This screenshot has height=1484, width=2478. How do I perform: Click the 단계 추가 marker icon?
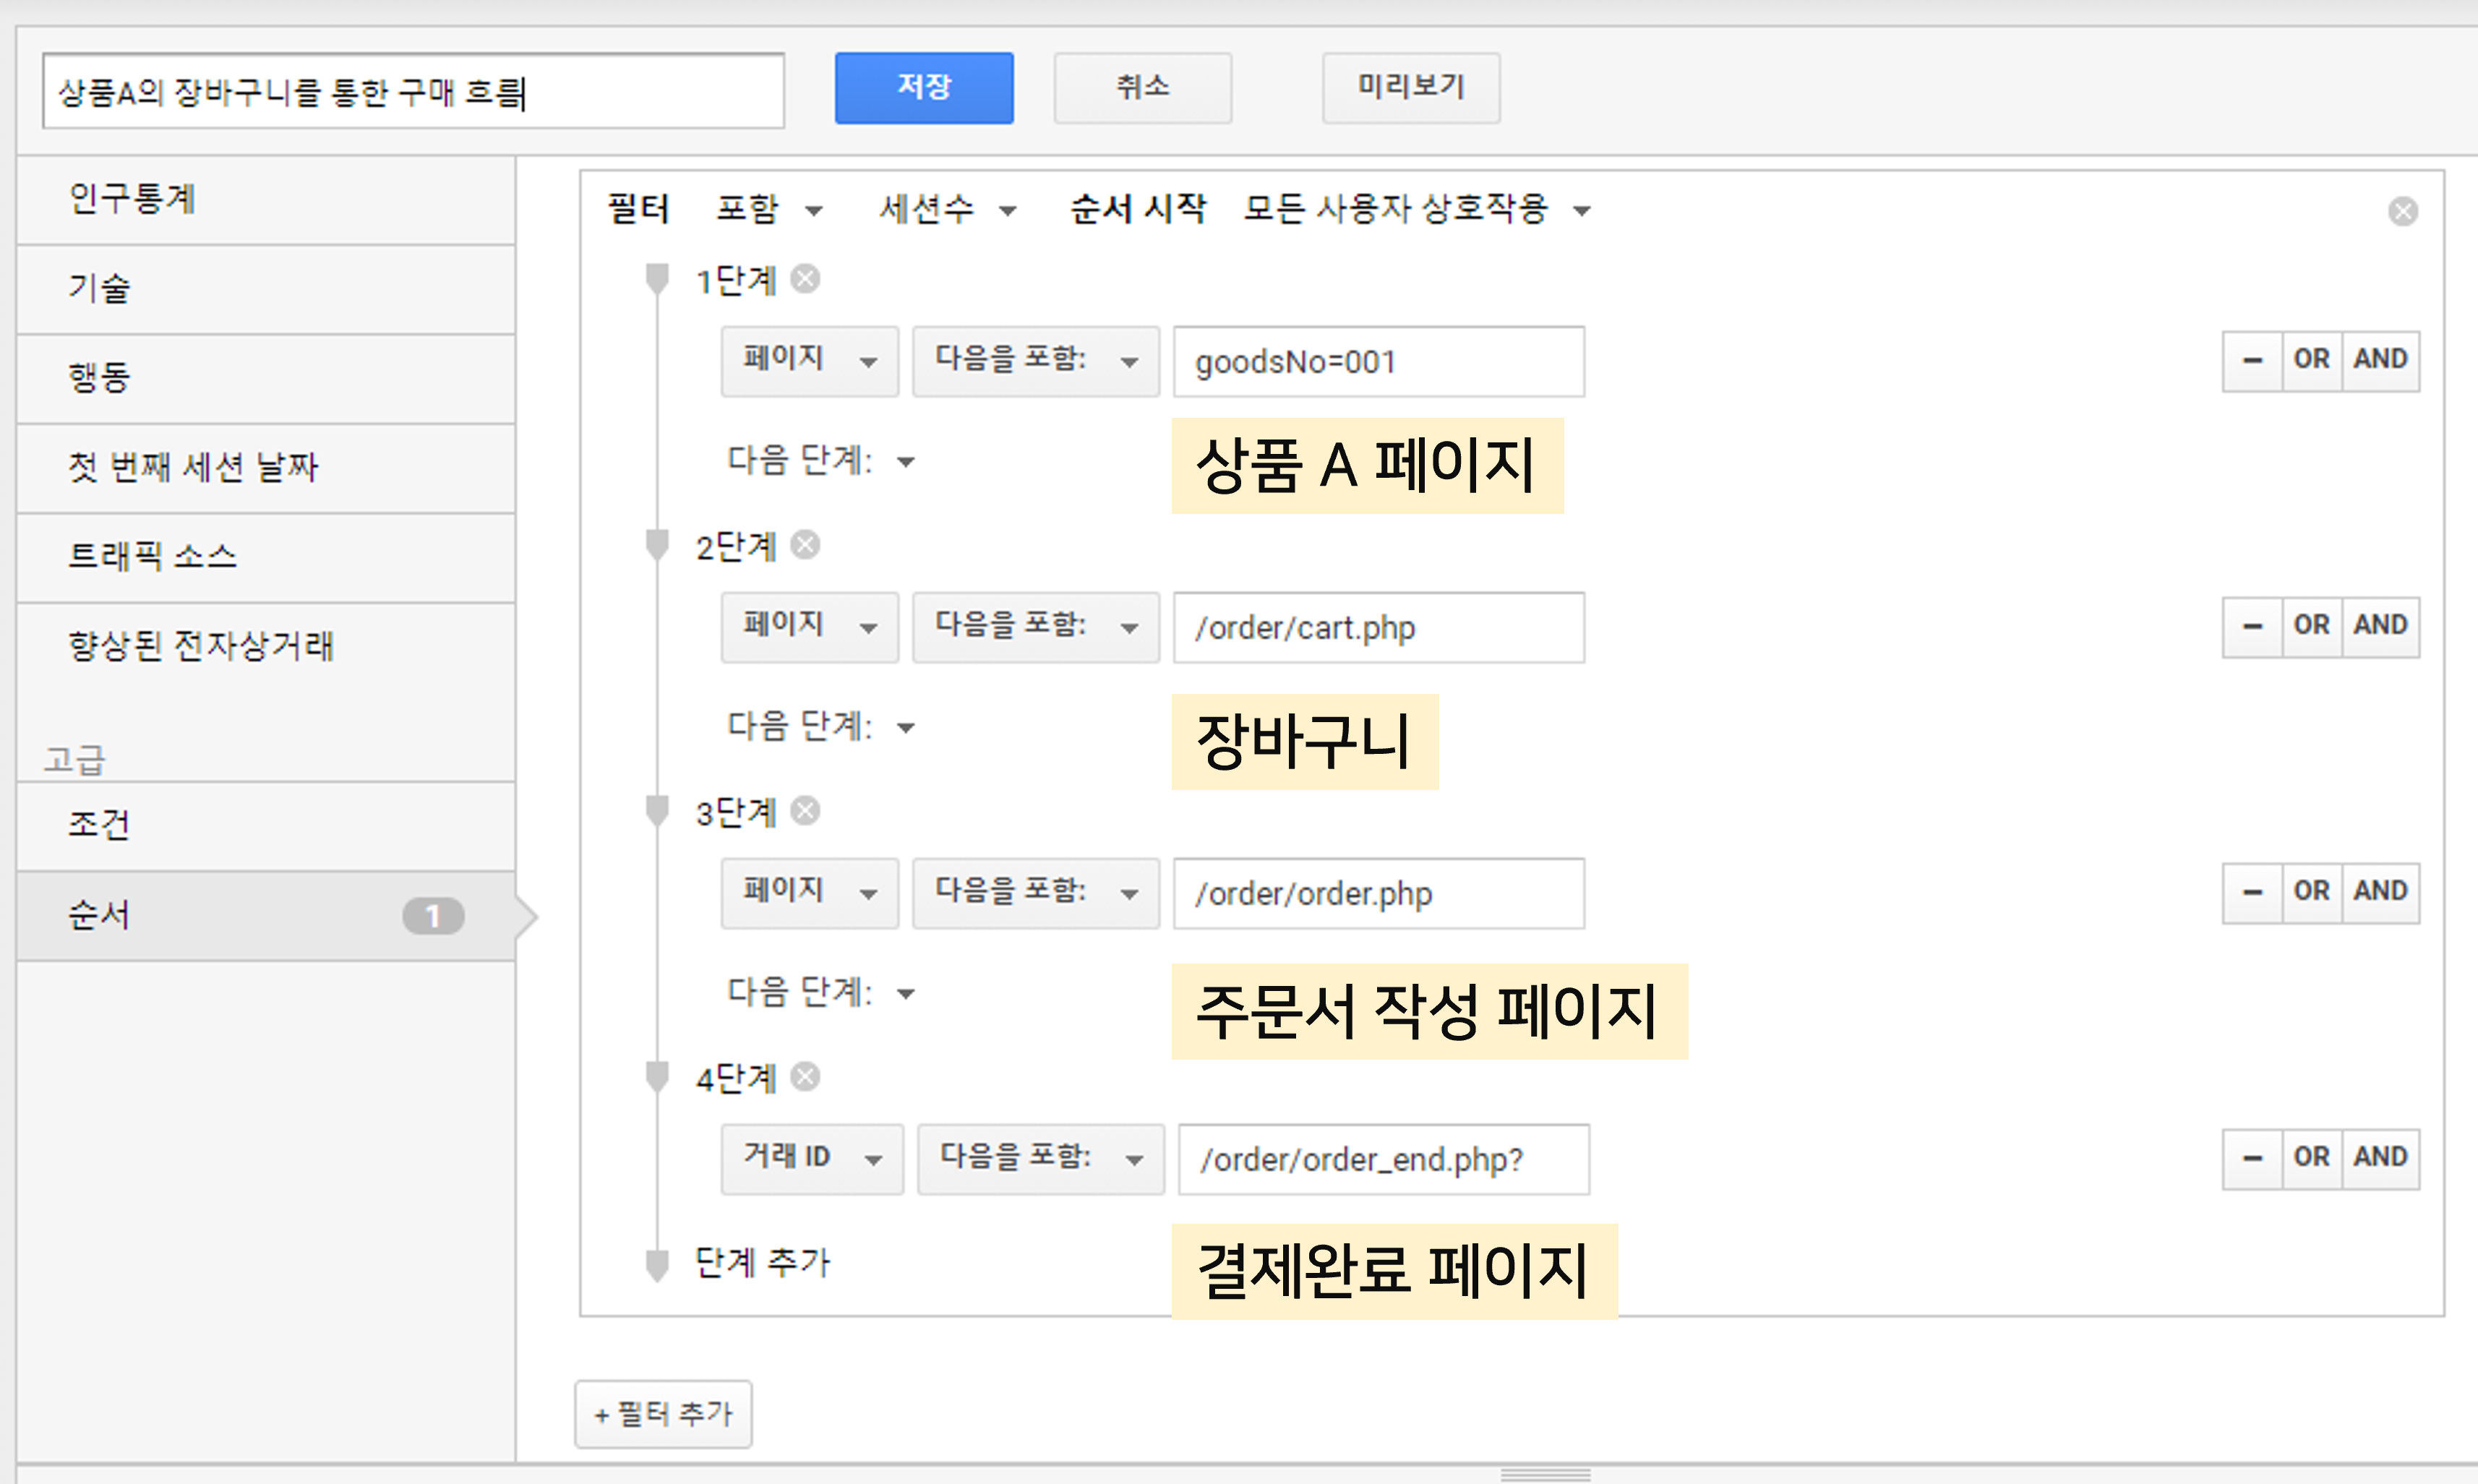(x=657, y=1264)
